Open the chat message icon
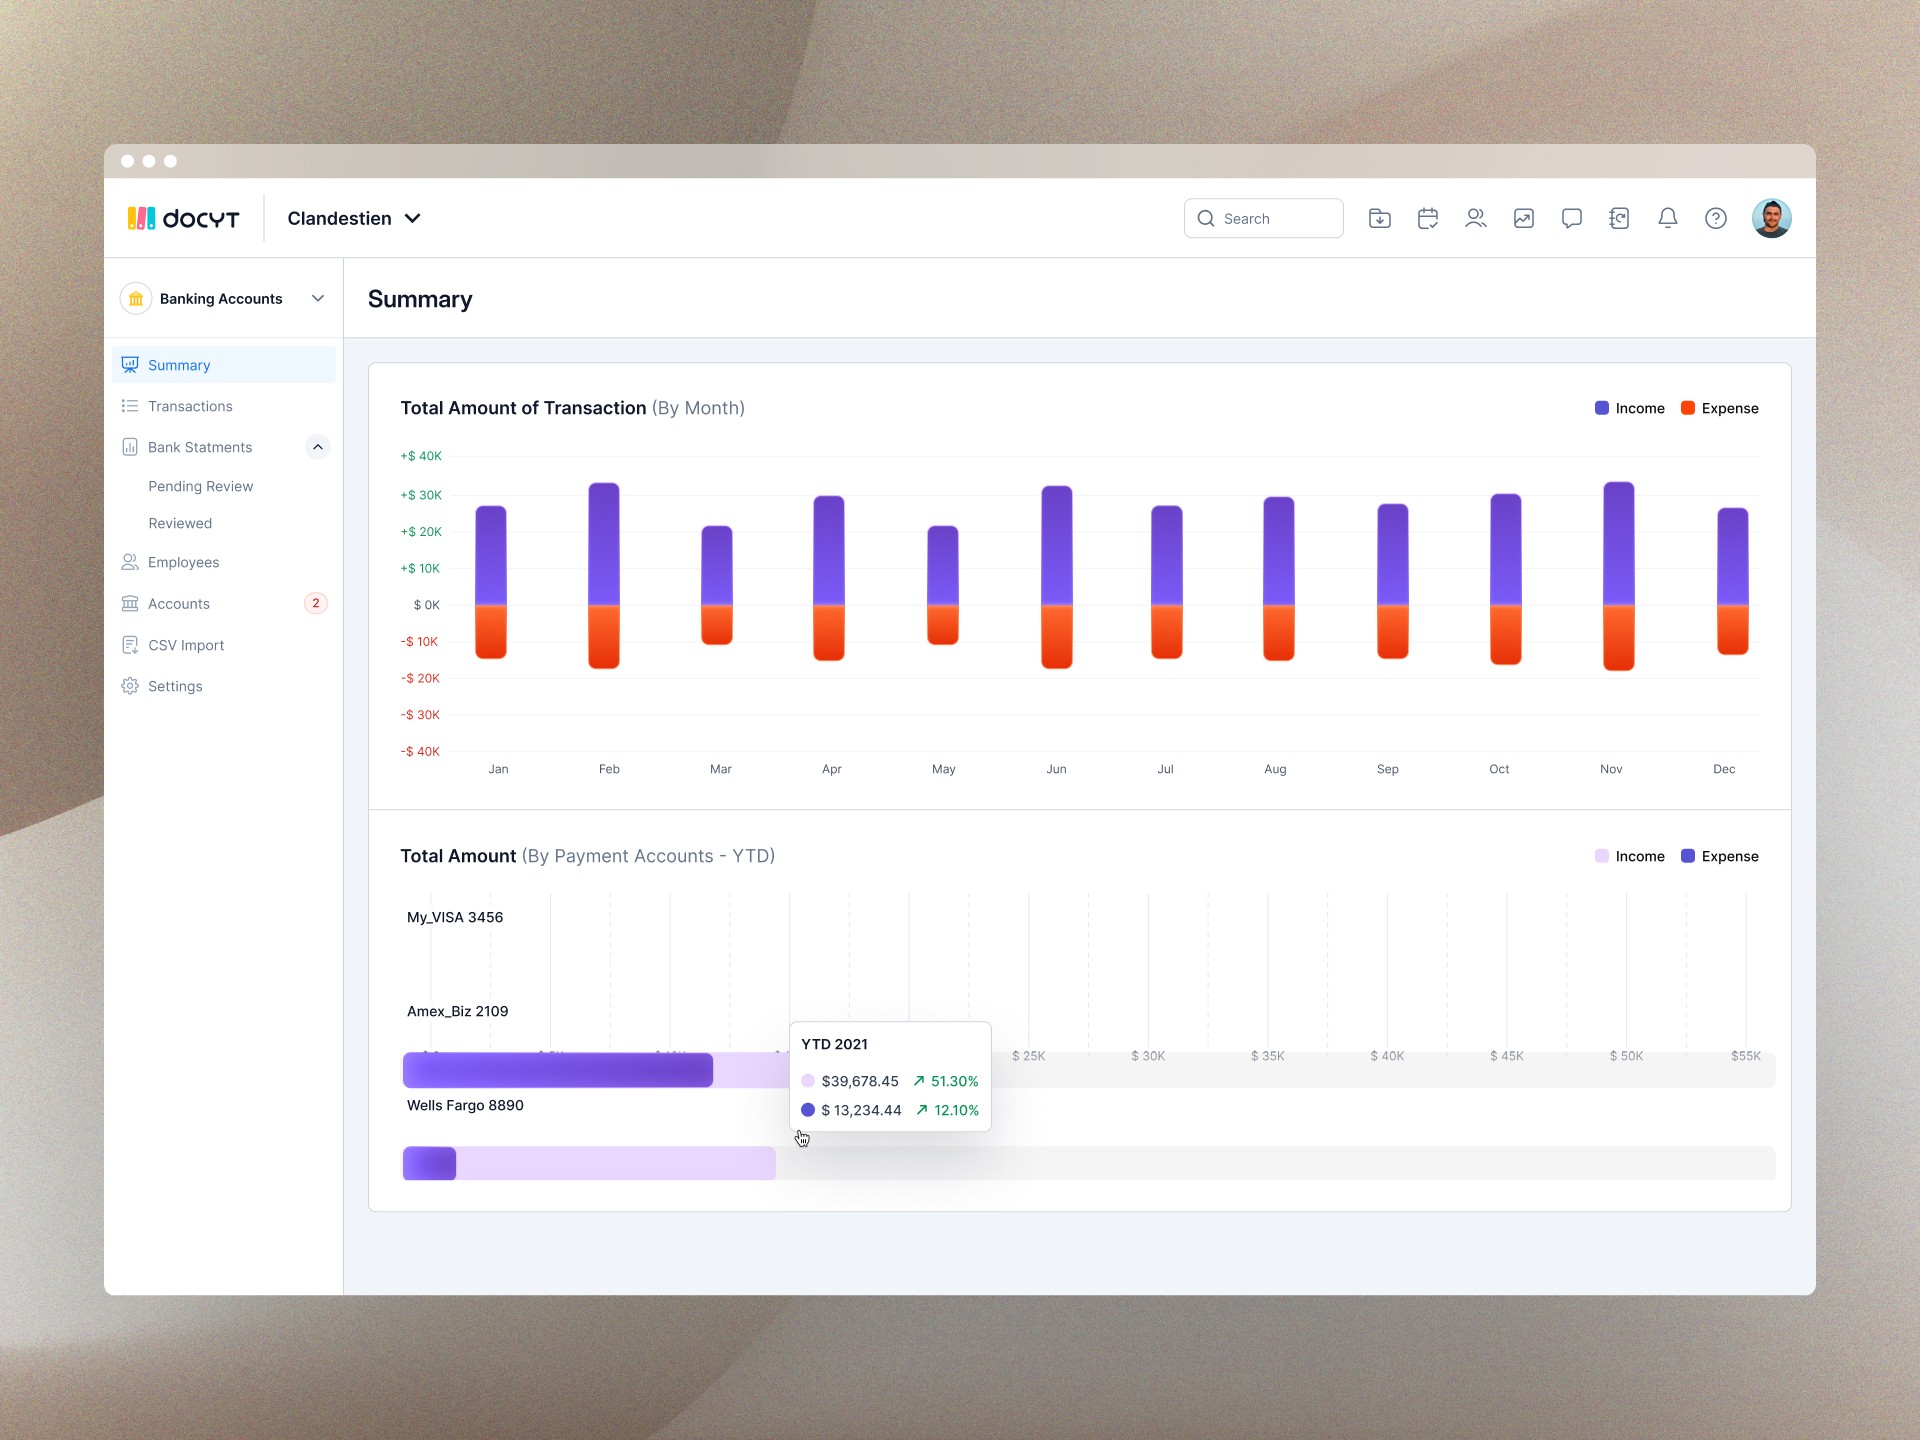The image size is (1920, 1440). [x=1572, y=218]
